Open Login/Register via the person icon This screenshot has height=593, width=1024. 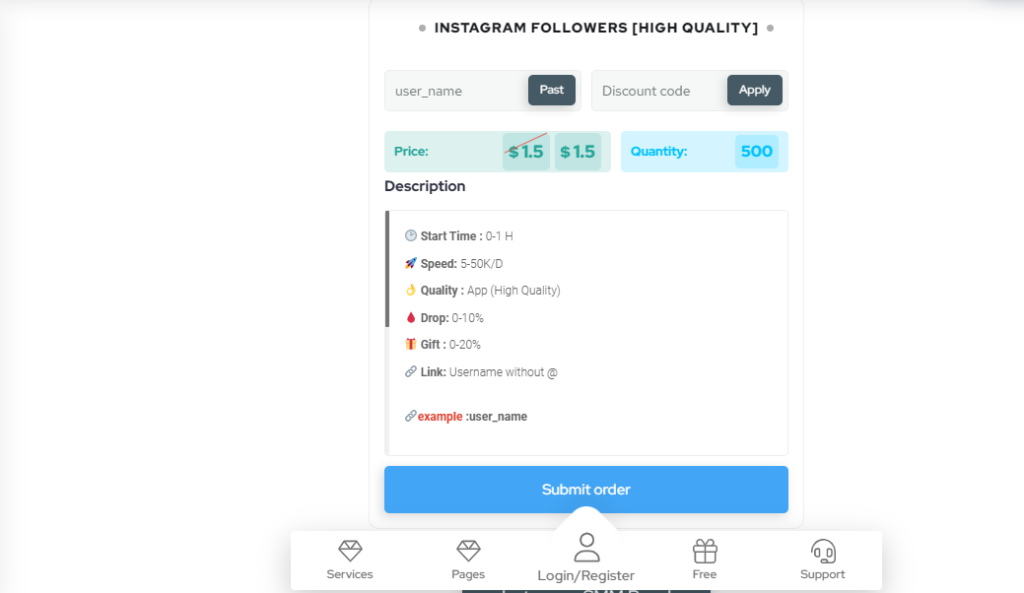point(586,545)
